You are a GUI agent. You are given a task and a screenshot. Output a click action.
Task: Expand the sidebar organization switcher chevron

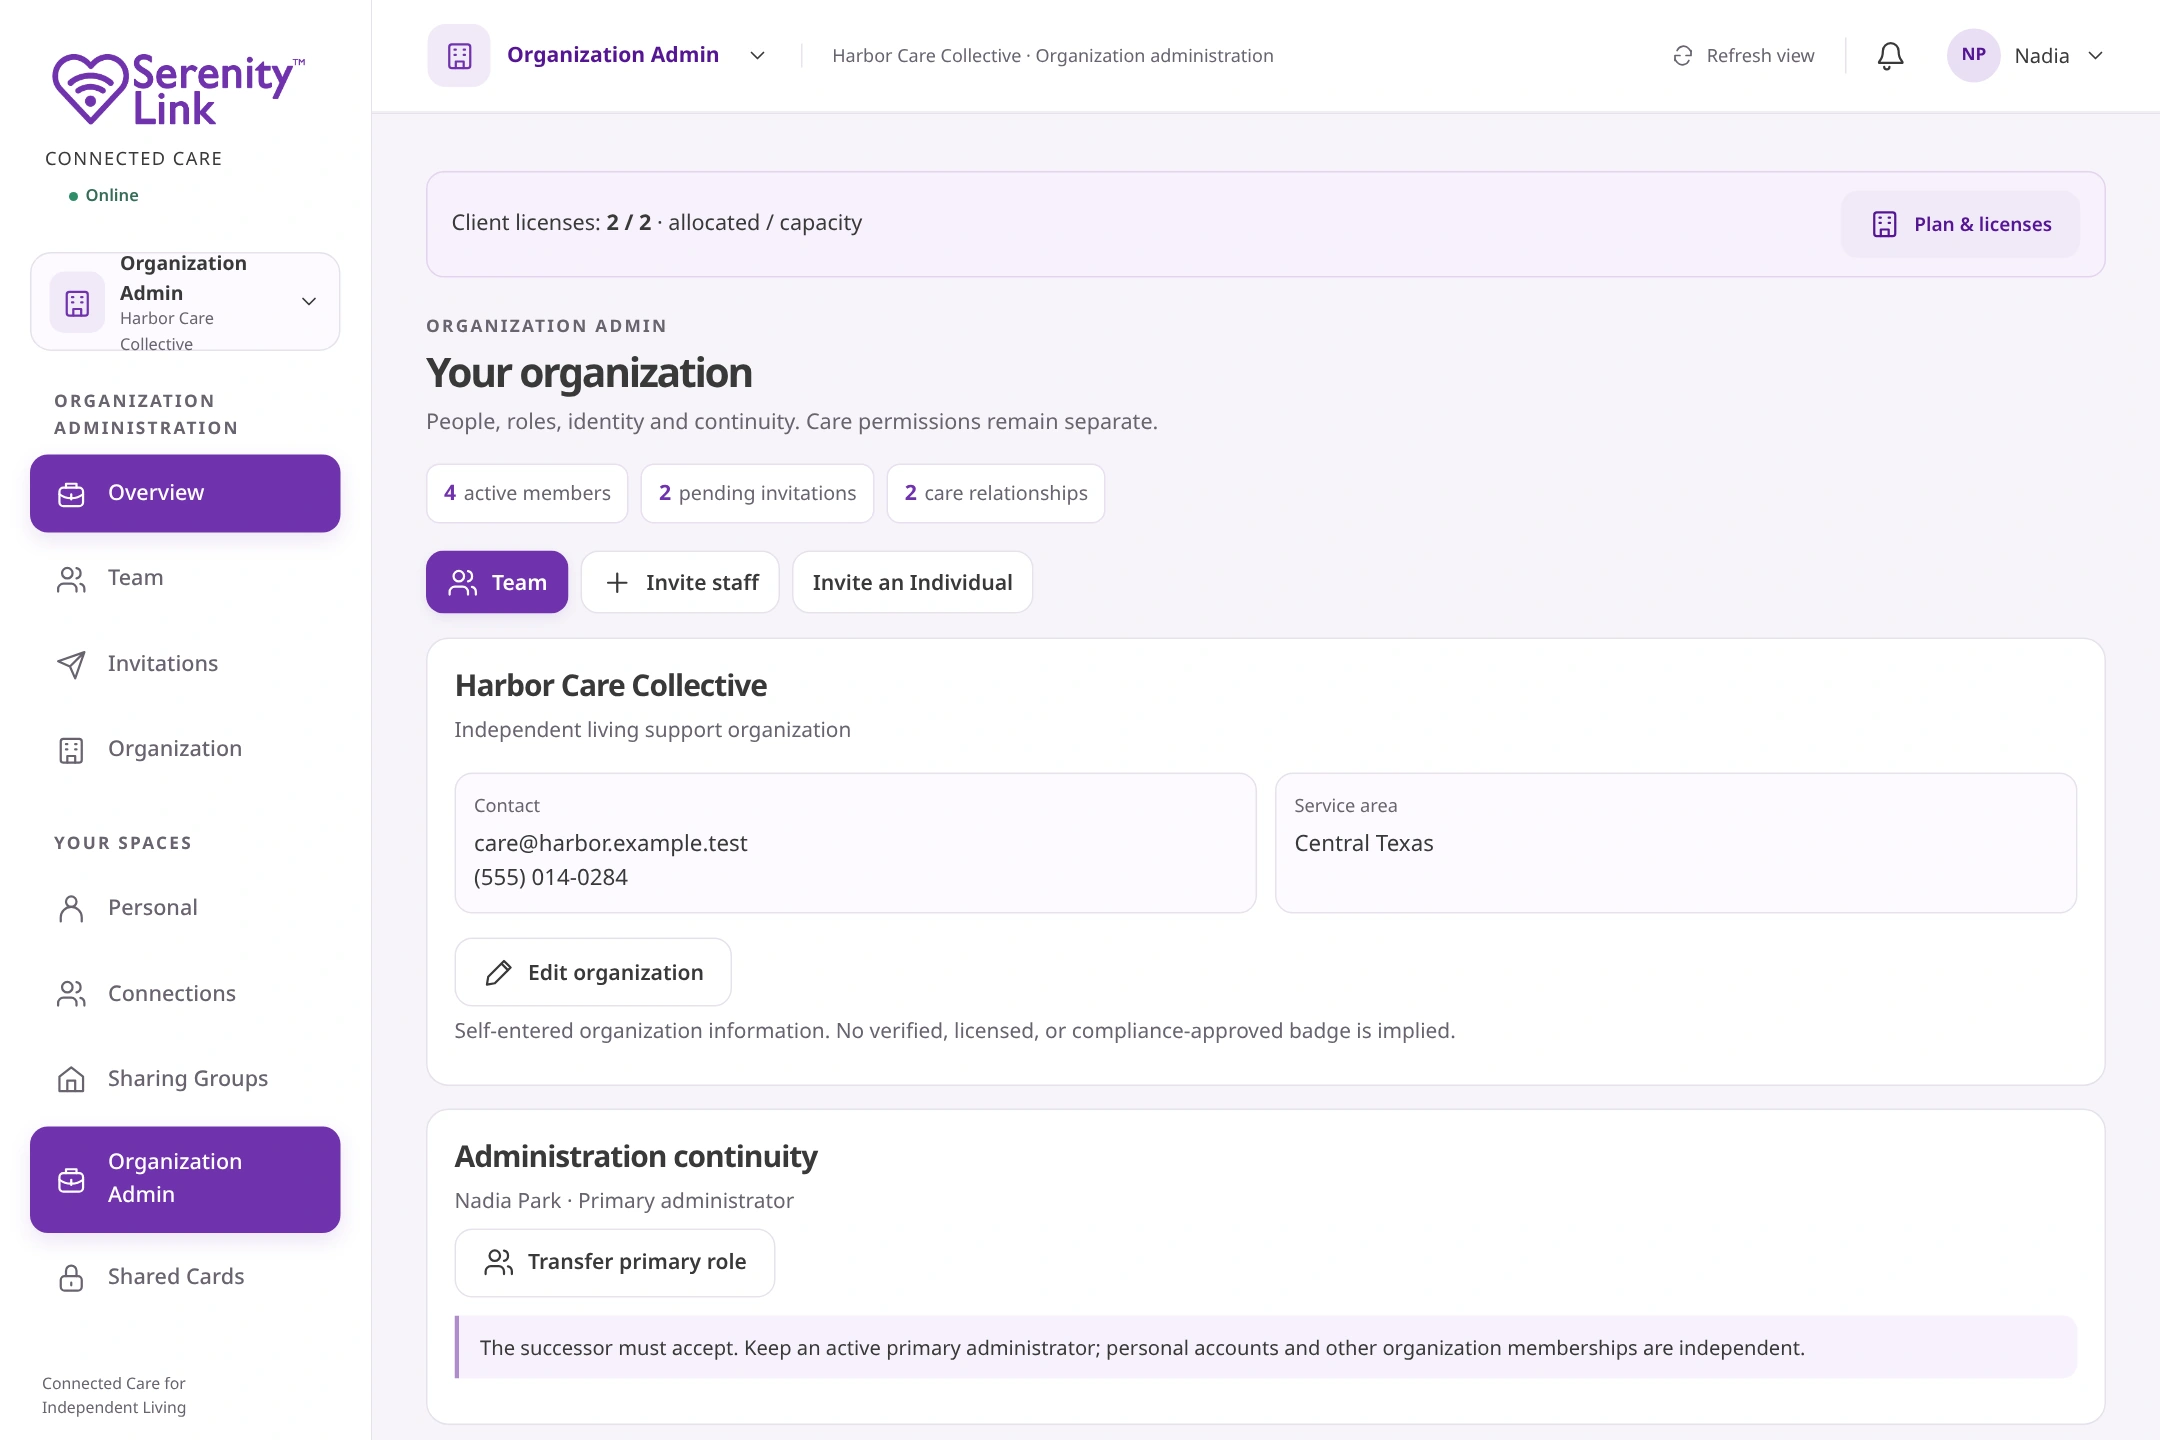(309, 302)
